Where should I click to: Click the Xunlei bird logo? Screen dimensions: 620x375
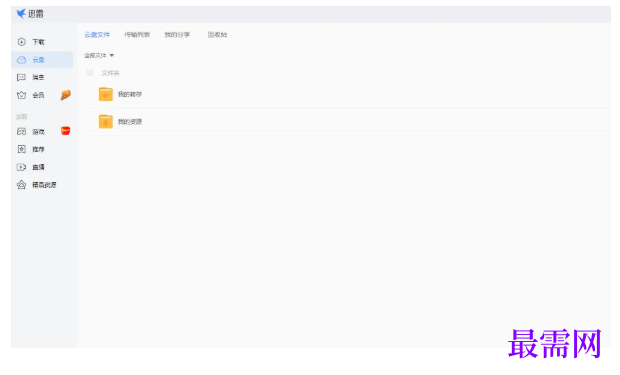(x=21, y=14)
